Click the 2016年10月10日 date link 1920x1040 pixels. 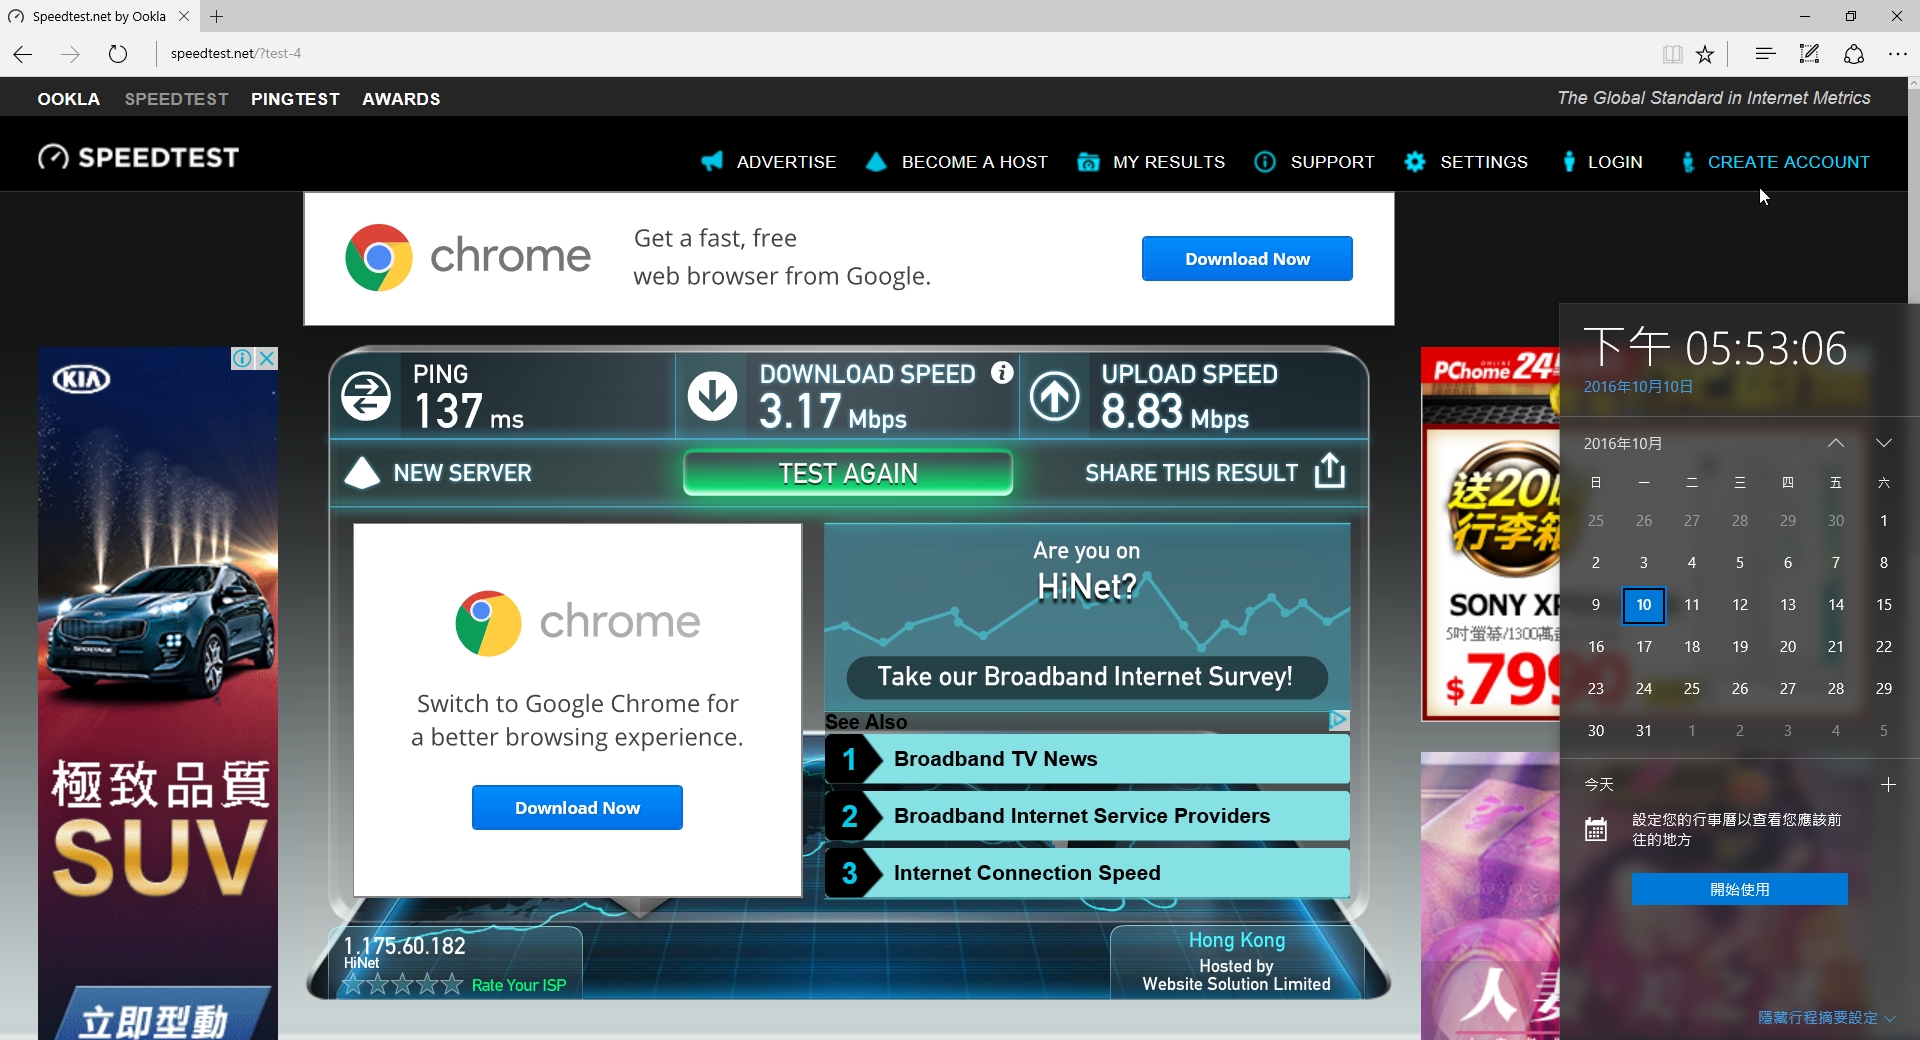click(x=1638, y=387)
